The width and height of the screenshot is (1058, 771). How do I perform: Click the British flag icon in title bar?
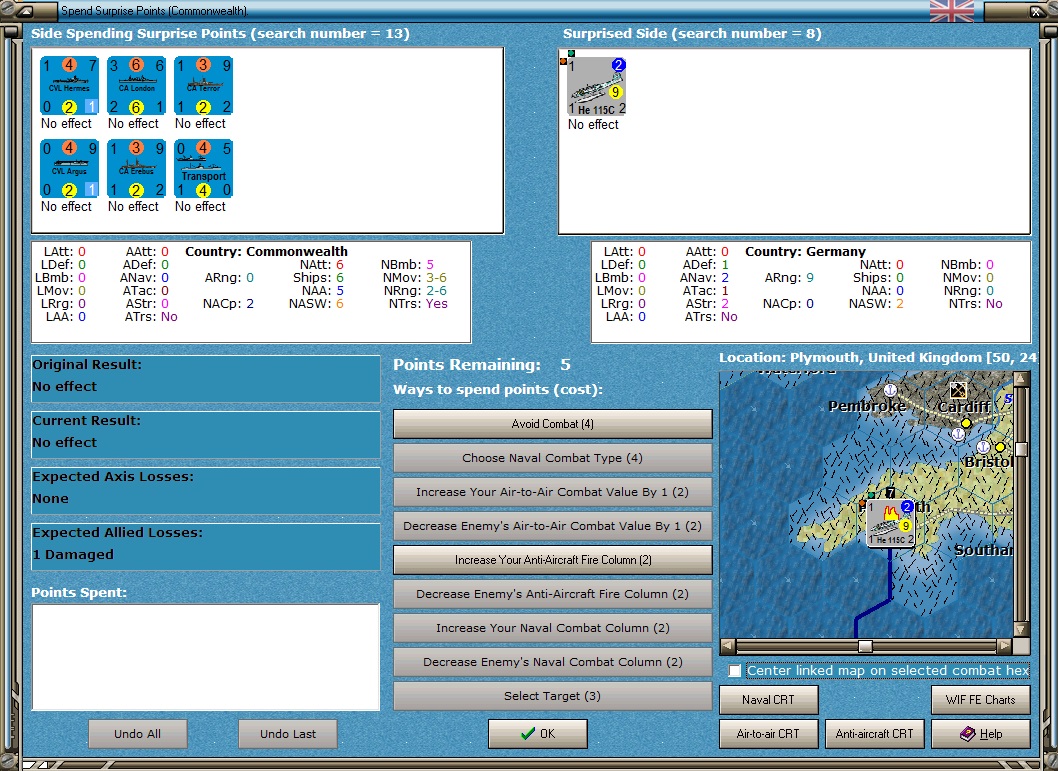(951, 11)
